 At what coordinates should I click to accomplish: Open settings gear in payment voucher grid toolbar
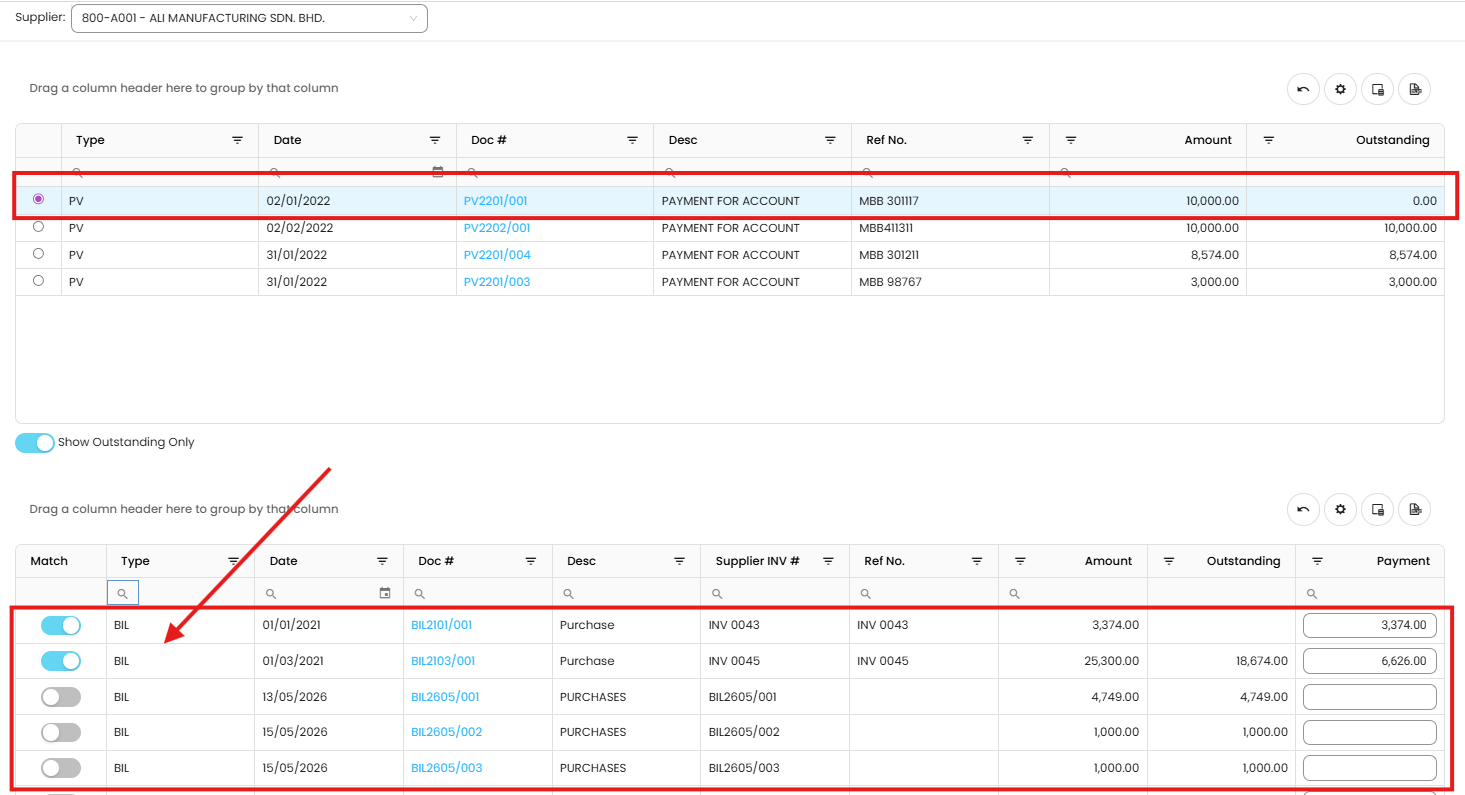coord(1340,89)
